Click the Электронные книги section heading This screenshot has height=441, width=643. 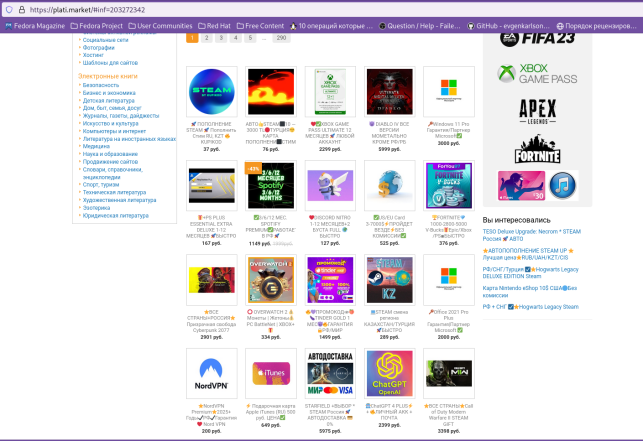coord(108,76)
